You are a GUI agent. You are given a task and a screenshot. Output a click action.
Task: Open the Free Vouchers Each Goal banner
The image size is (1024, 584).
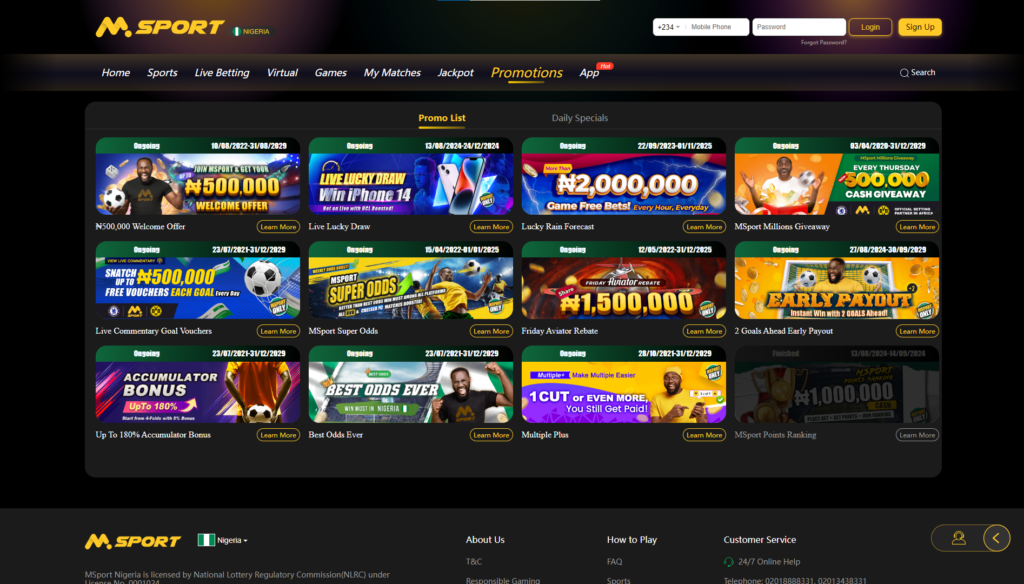coord(198,280)
